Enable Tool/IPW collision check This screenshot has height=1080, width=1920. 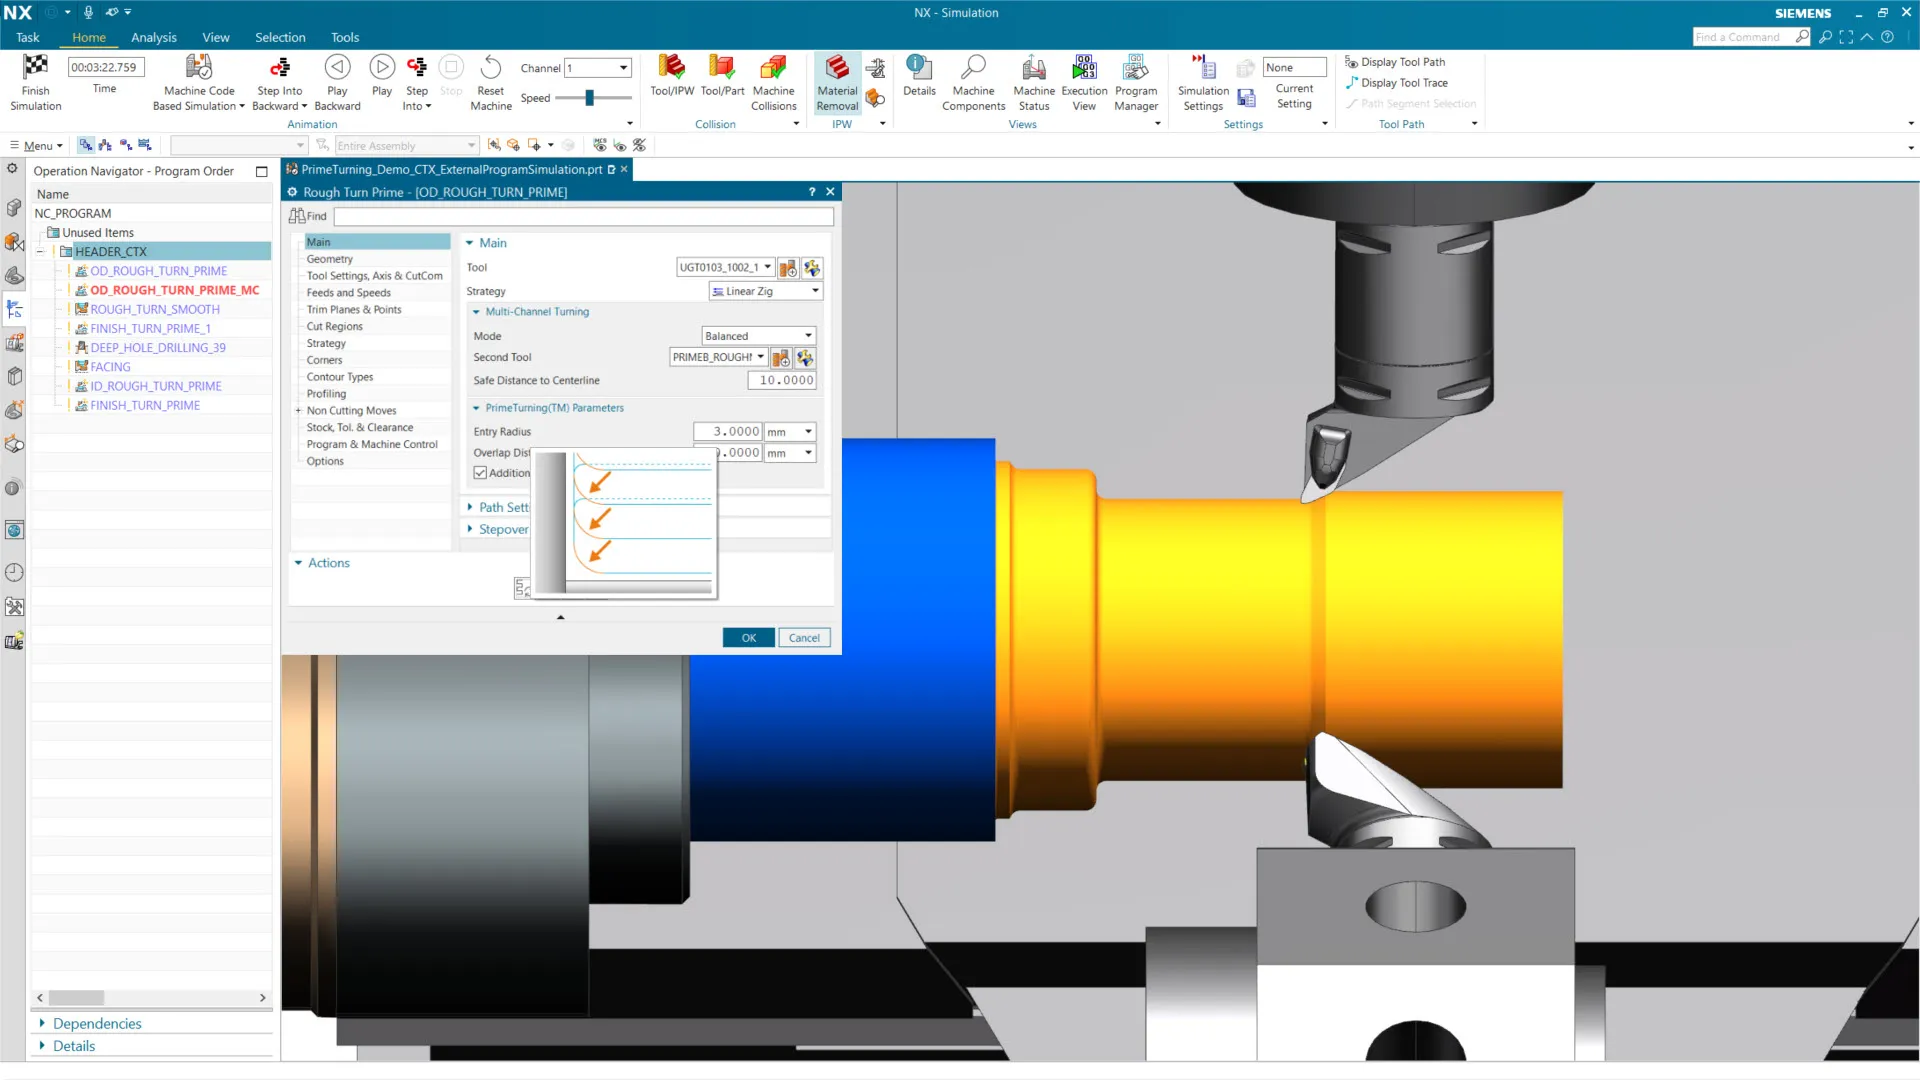coord(671,68)
